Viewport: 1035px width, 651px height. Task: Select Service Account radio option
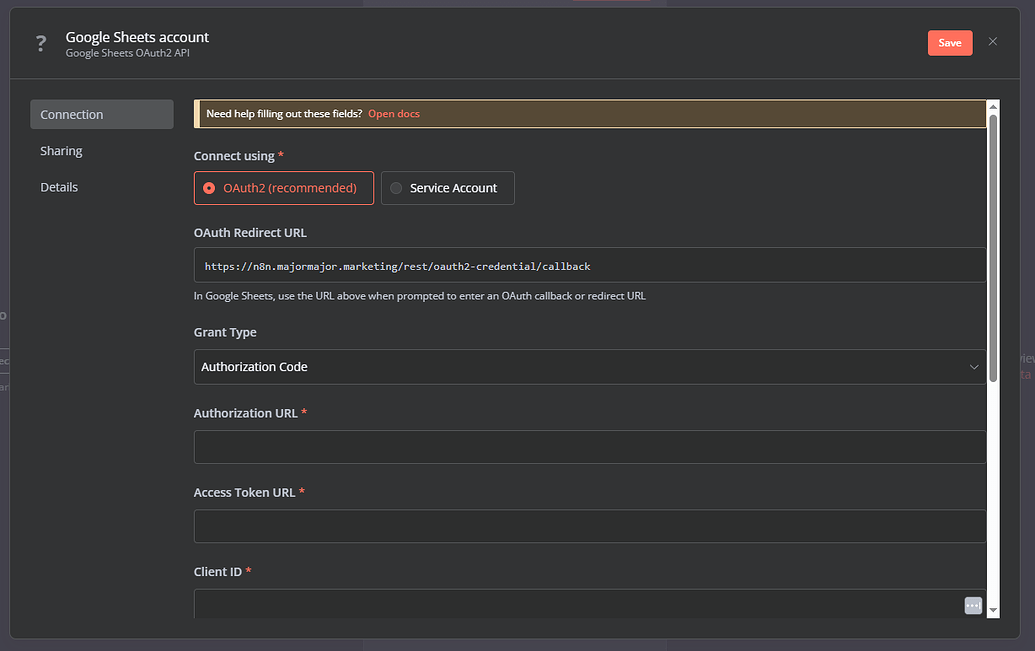point(448,188)
